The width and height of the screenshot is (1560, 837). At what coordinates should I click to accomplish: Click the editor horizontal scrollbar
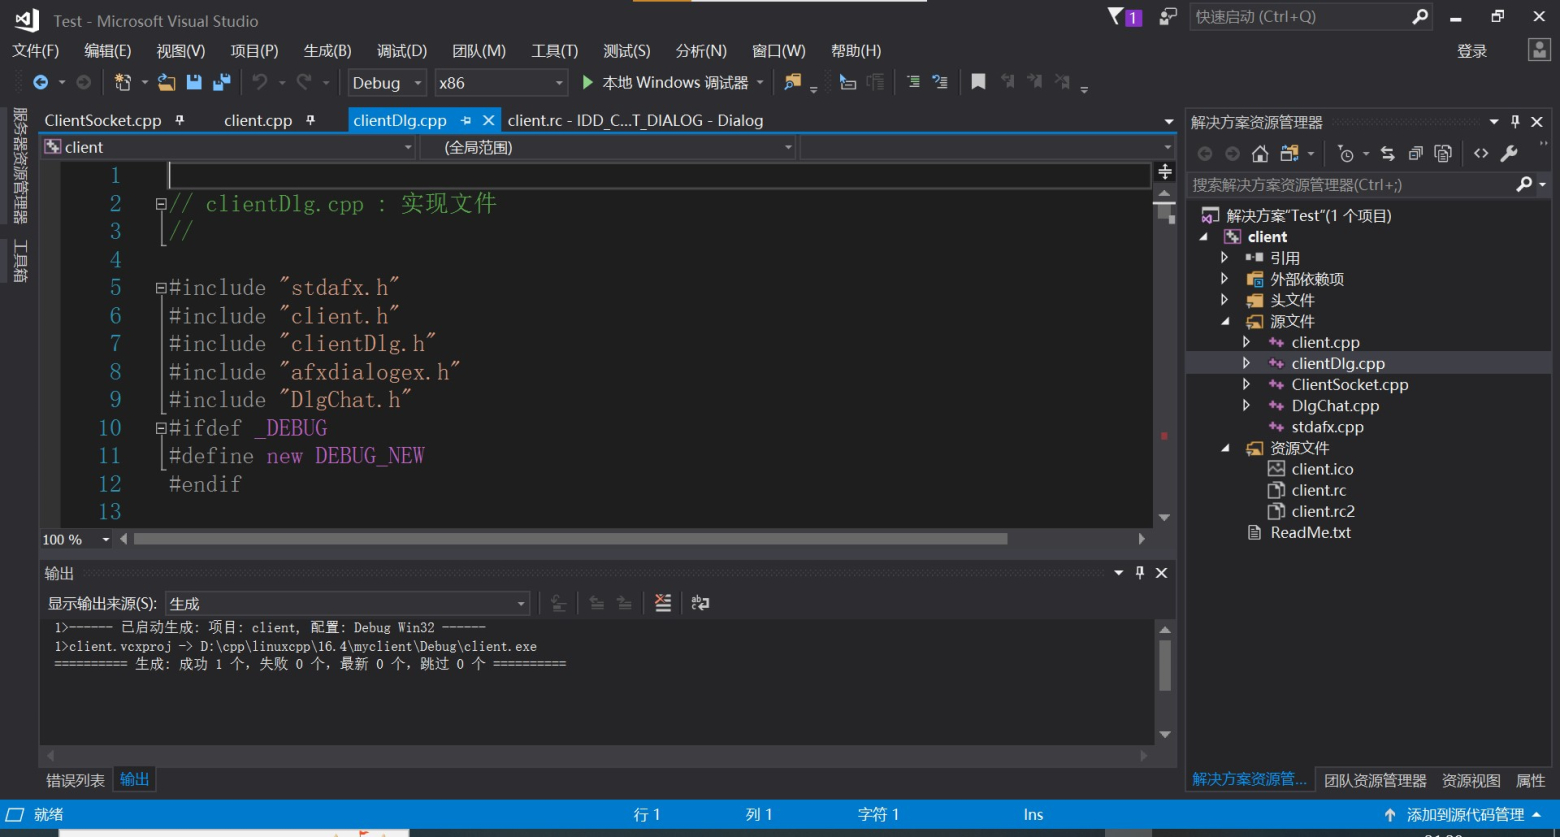point(570,539)
